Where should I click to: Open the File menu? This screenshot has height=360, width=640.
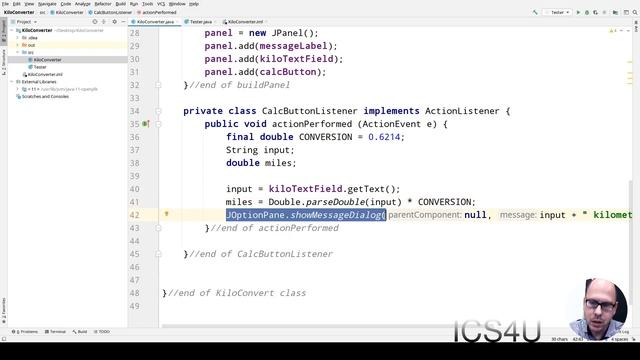[x=5, y=4]
